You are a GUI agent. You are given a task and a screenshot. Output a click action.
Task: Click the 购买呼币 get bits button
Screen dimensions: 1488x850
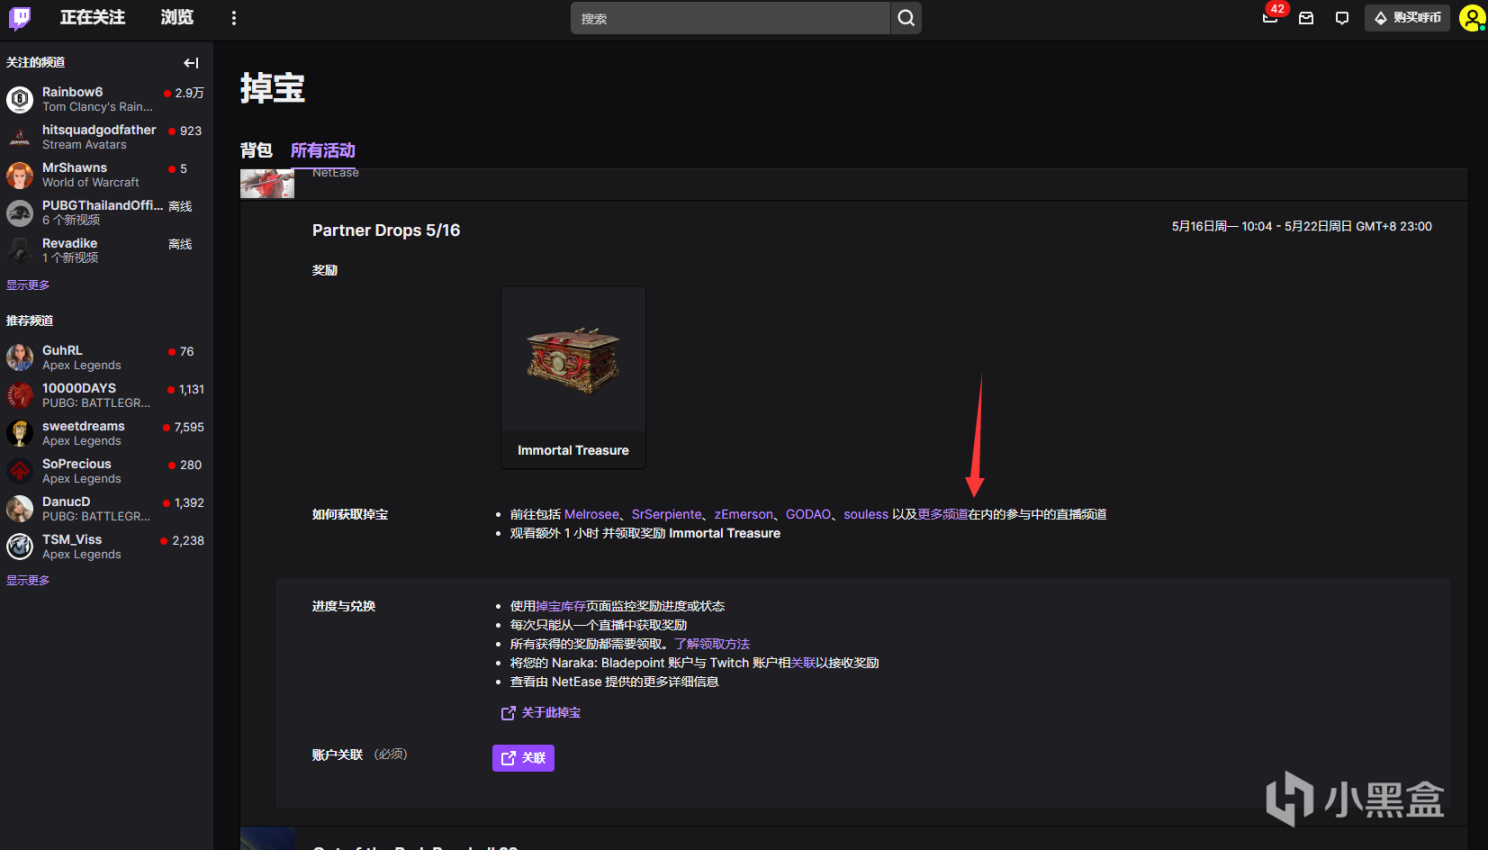click(x=1407, y=18)
